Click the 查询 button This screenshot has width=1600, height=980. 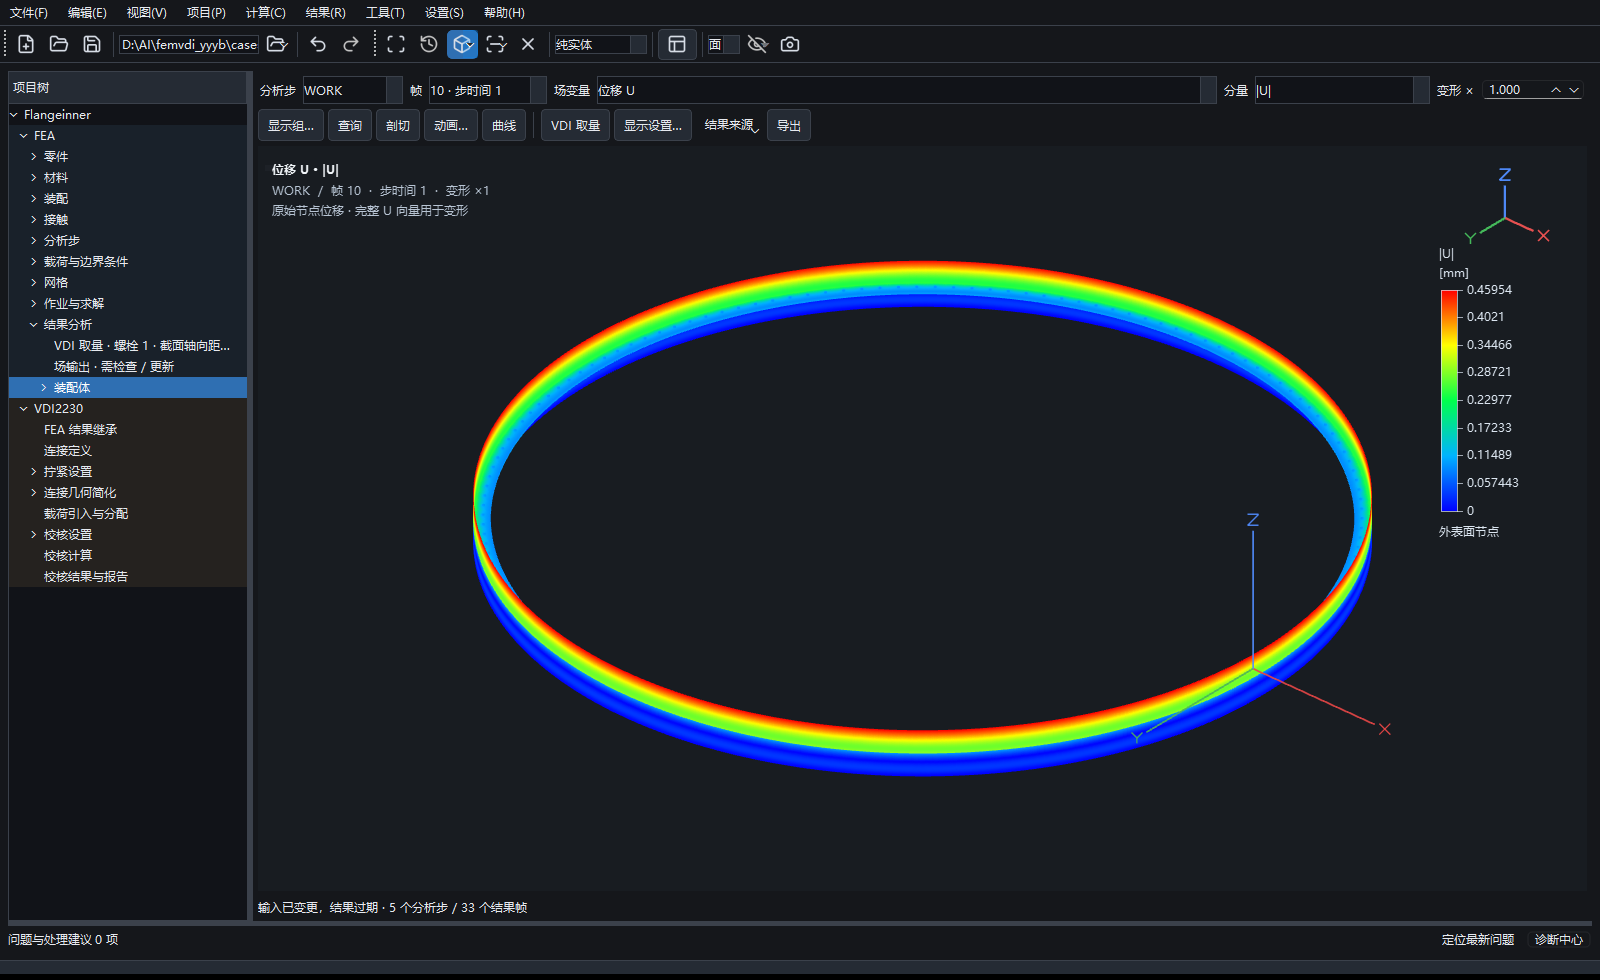pyautogui.click(x=350, y=125)
